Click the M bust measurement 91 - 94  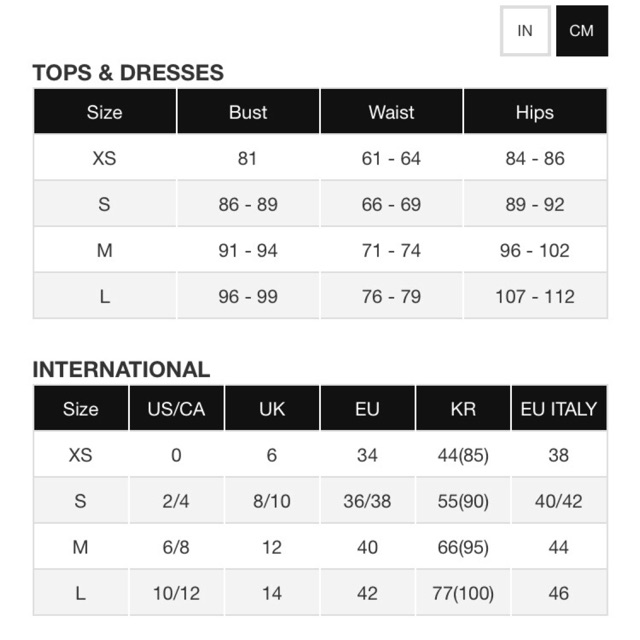tap(248, 251)
